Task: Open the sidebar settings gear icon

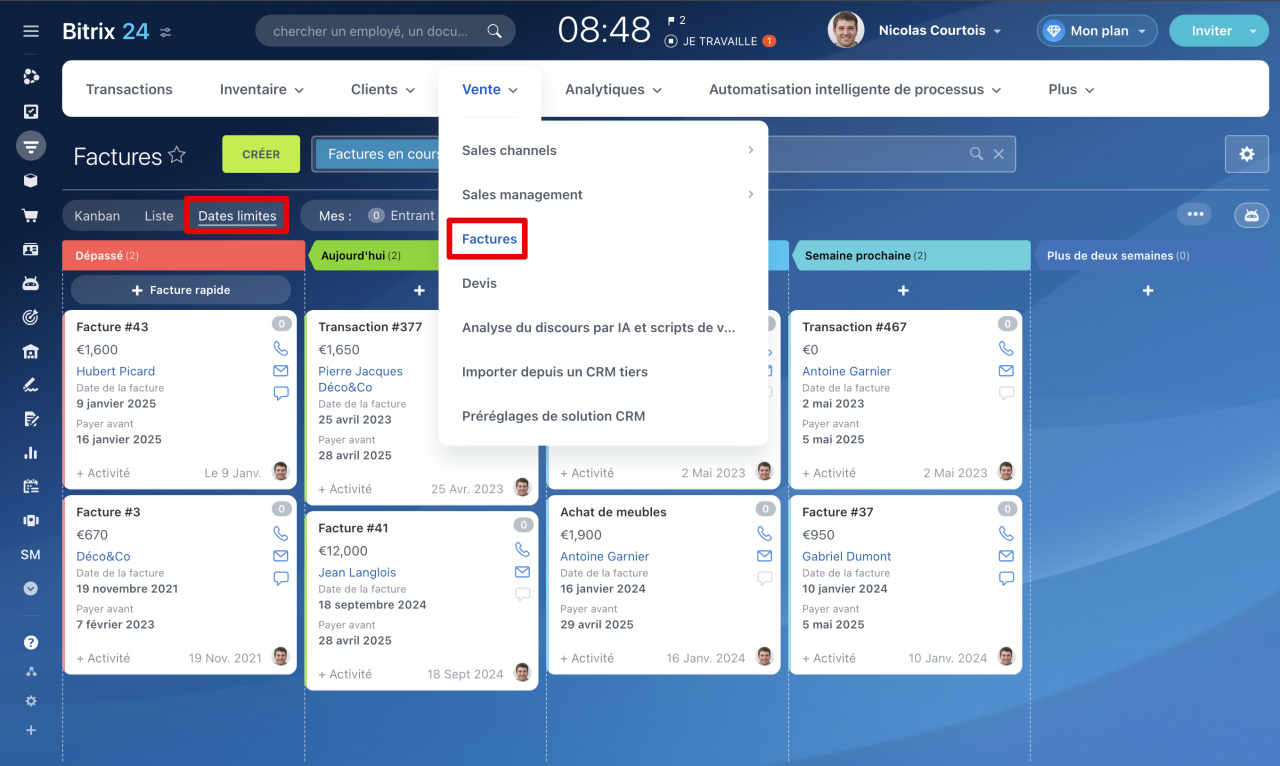Action: pyautogui.click(x=31, y=701)
